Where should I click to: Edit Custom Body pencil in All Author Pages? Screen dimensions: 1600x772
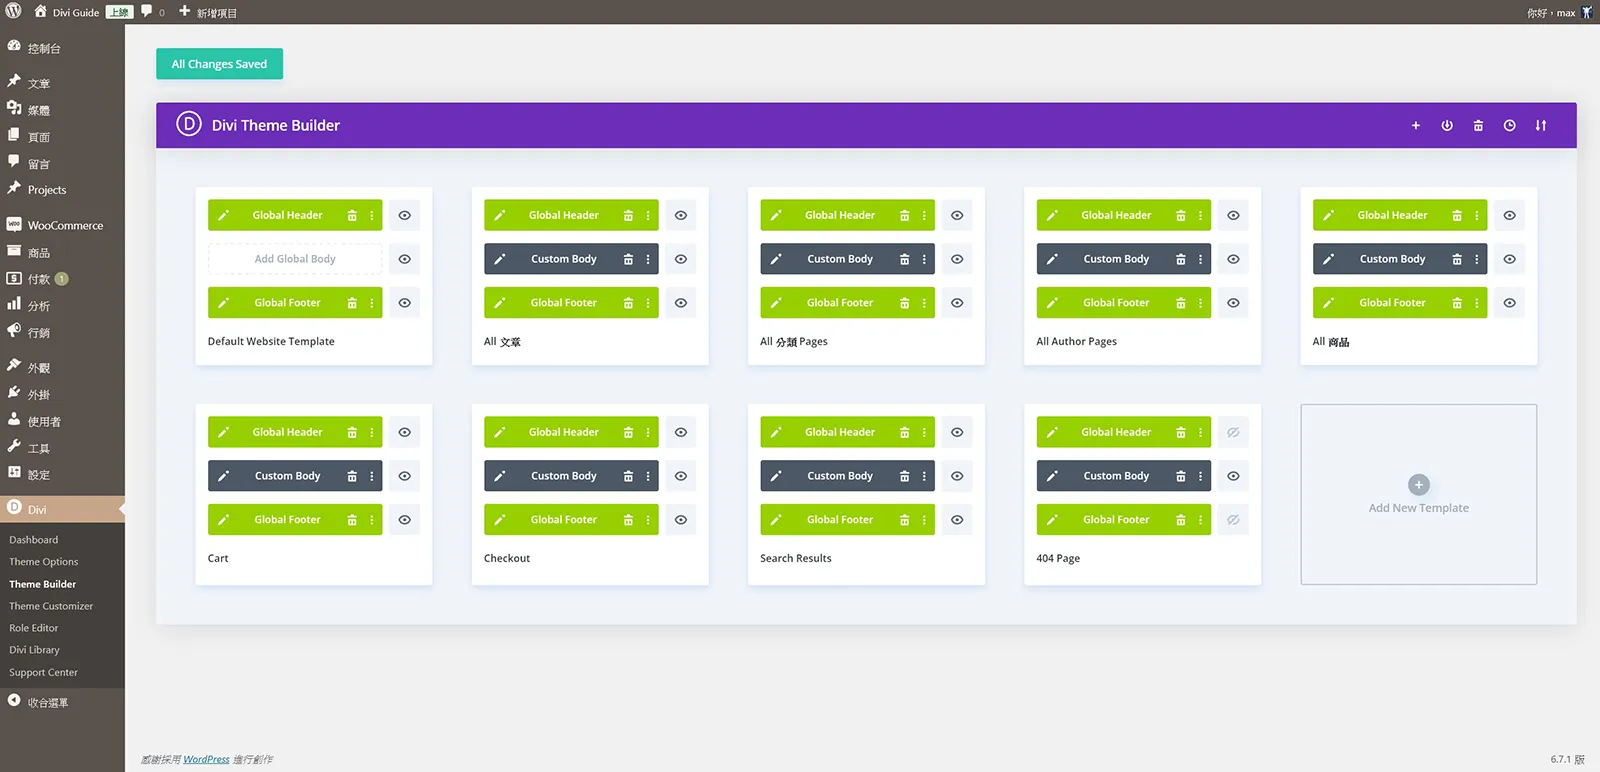pos(1052,259)
